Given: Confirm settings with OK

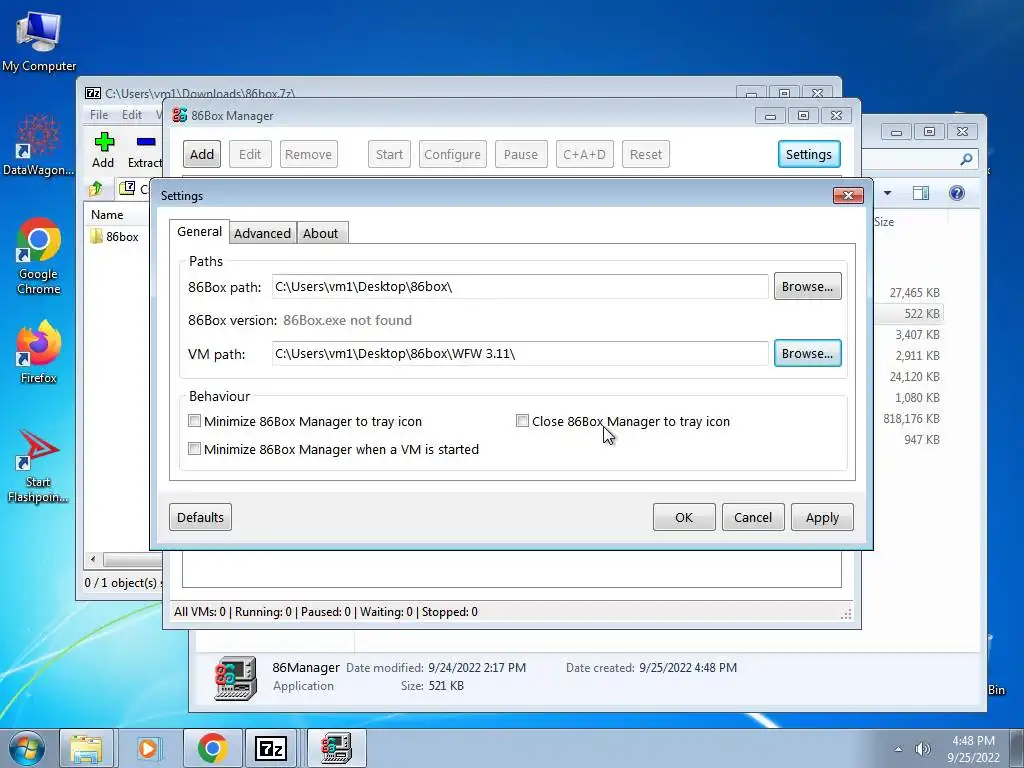Looking at the screenshot, I should coord(684,517).
